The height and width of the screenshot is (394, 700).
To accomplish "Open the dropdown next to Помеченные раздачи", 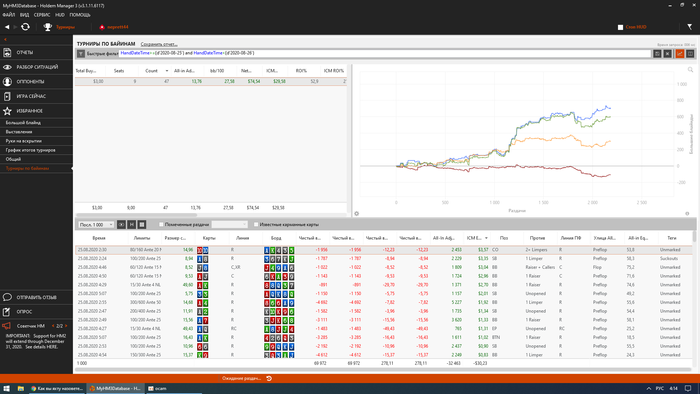I will [x=229, y=224].
